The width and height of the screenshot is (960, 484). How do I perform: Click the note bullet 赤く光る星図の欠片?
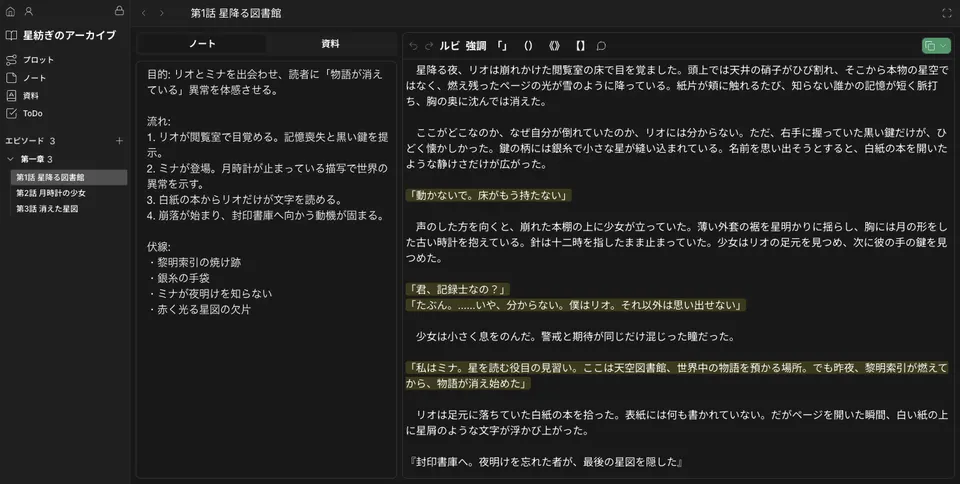pos(200,309)
